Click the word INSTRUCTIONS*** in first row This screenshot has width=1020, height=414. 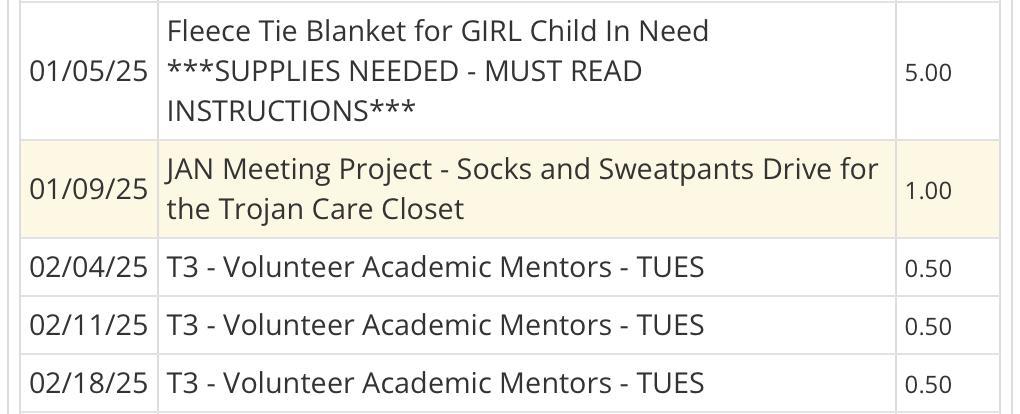[290, 110]
